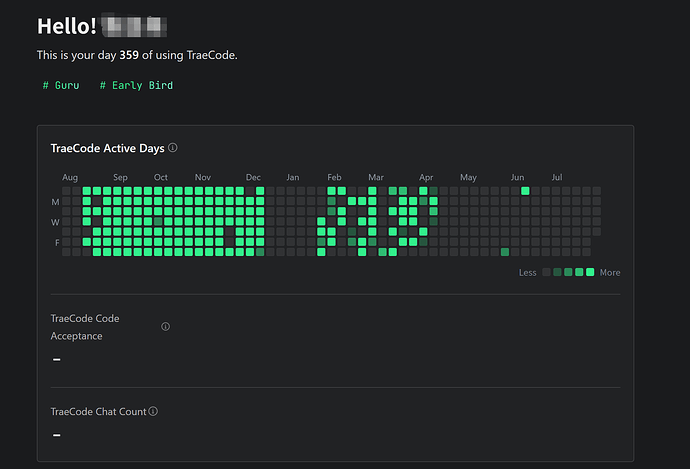690x469 pixels.
Task: Click the gray legend swatch next to Less
Action: pyautogui.click(x=547, y=272)
